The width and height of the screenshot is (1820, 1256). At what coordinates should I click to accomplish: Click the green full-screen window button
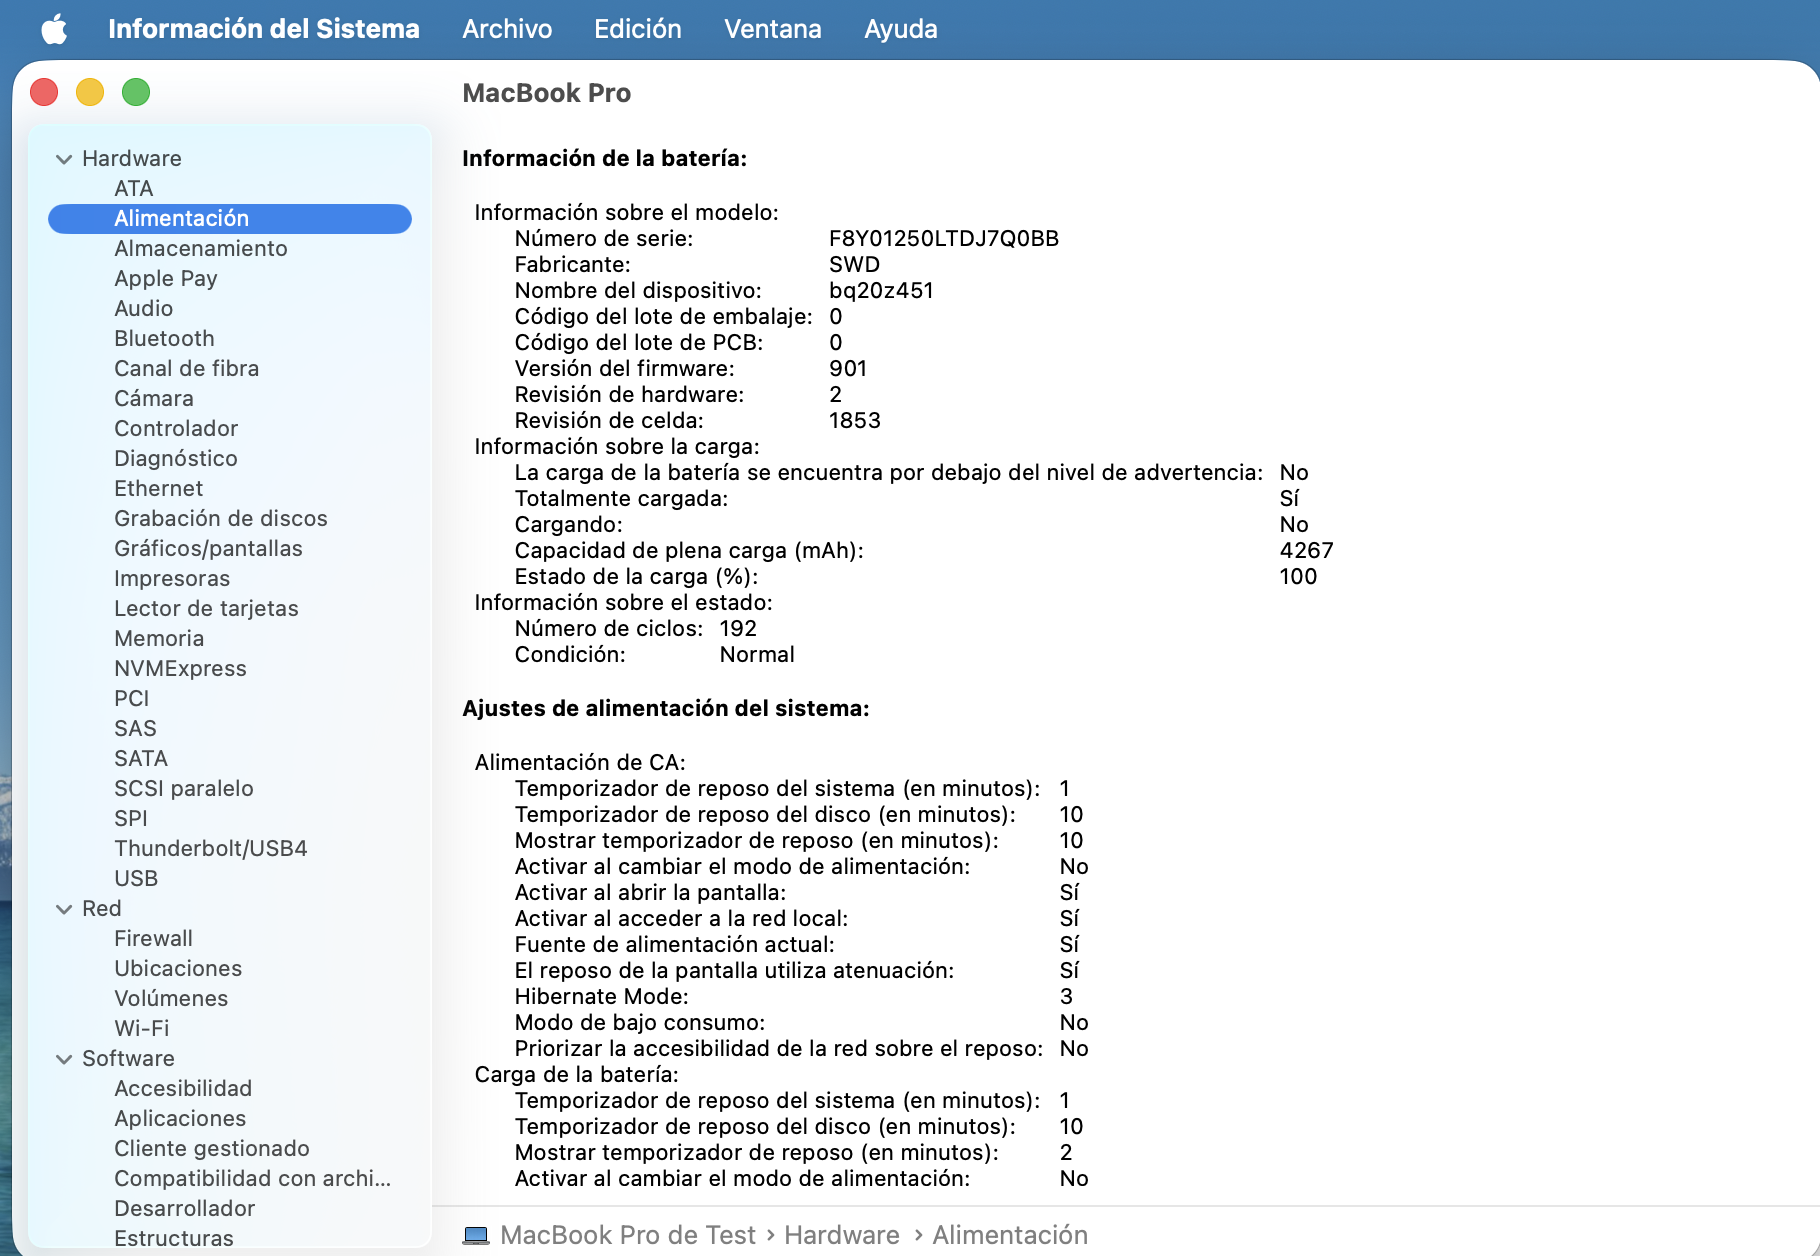coord(136,92)
